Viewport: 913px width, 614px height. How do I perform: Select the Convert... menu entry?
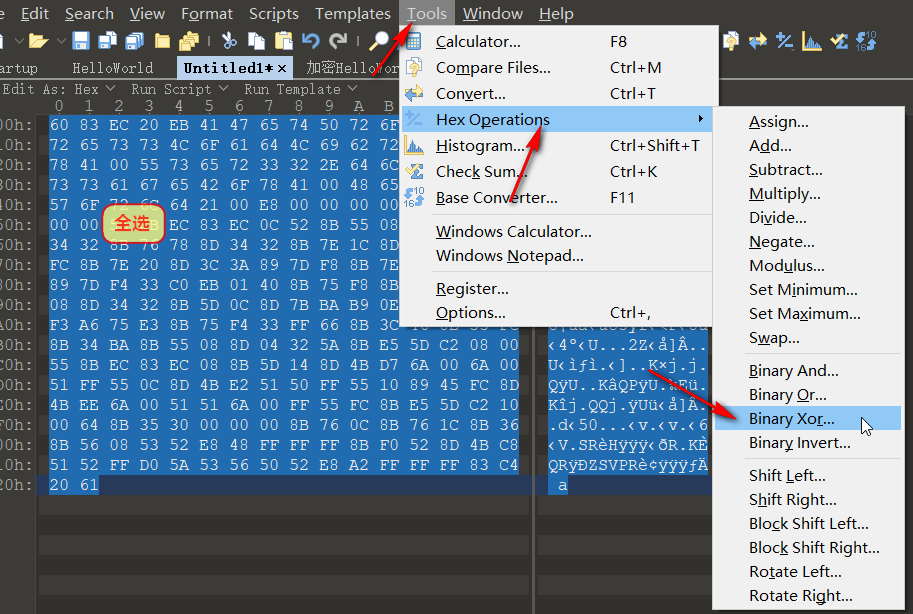tap(558, 94)
